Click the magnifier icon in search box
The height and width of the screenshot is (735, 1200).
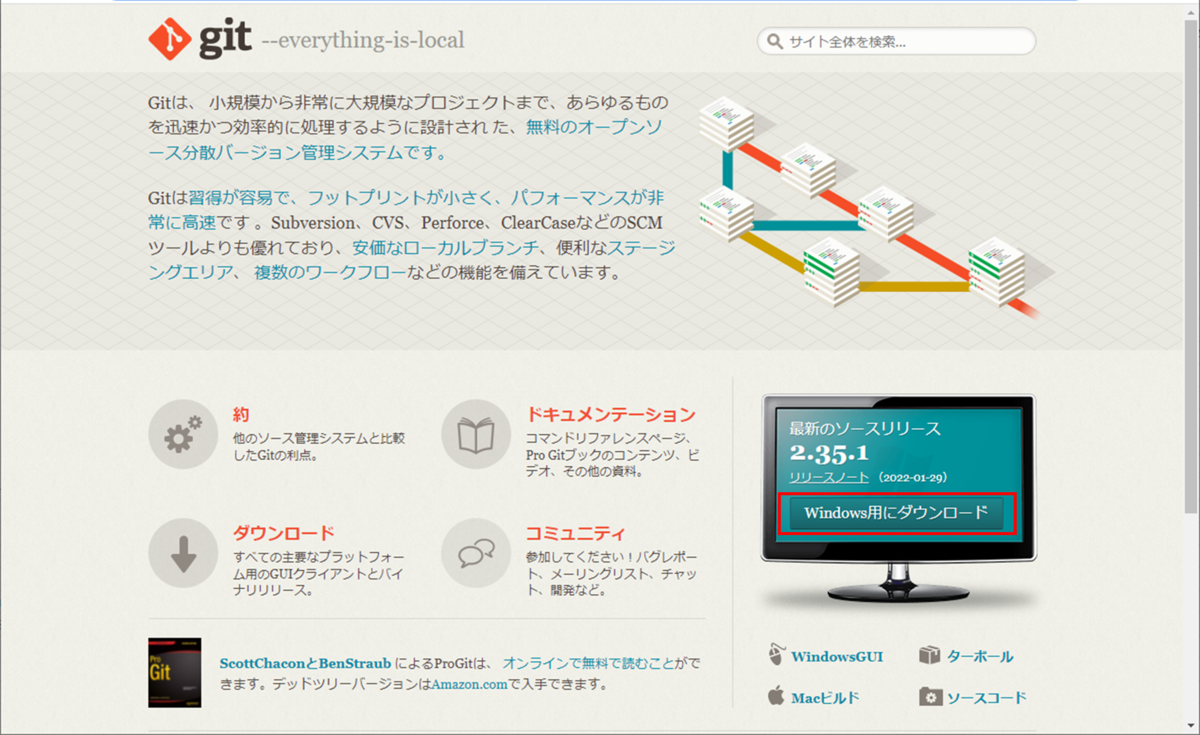click(775, 42)
